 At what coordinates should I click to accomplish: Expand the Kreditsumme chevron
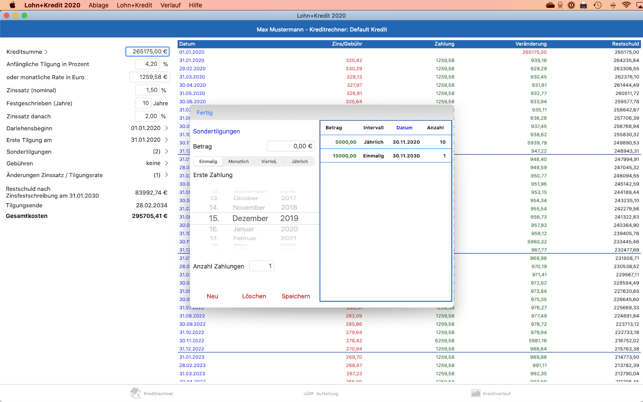click(46, 52)
